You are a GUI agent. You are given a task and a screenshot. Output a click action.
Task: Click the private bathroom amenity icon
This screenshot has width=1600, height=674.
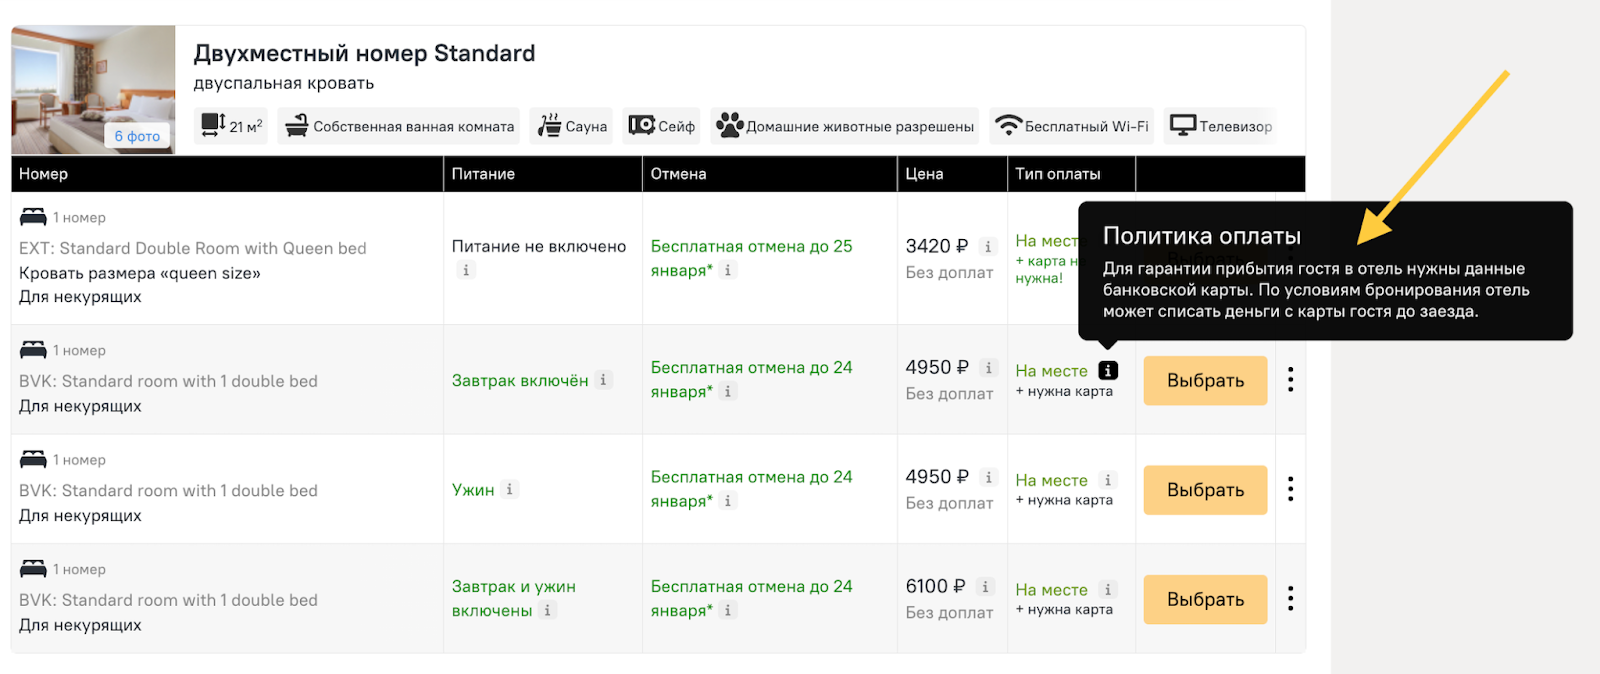(297, 126)
